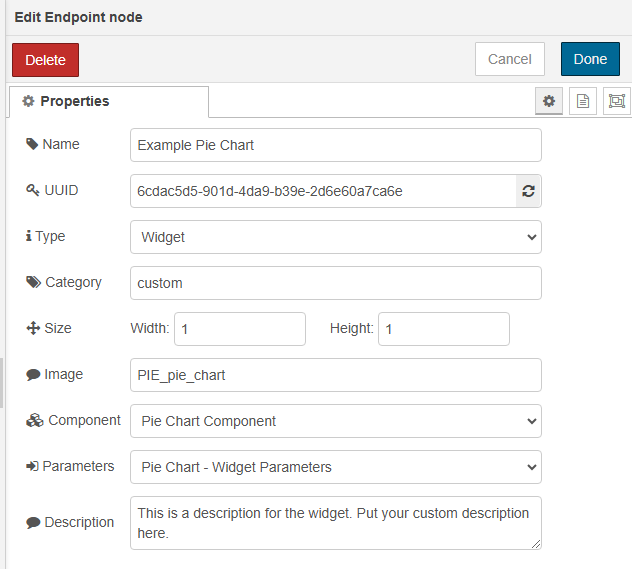Delete the Endpoint node
Screen dimensions: 632x569
coord(46,60)
